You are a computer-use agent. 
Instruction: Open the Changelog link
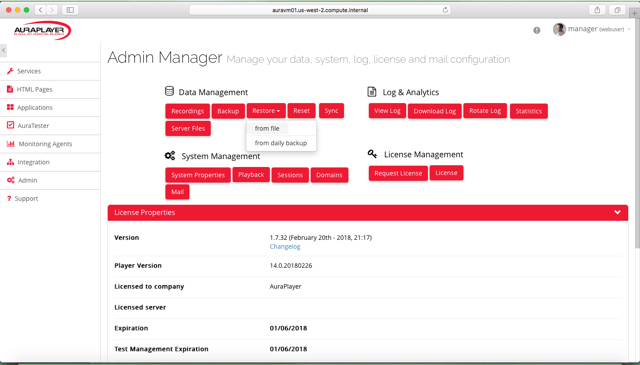pos(285,247)
